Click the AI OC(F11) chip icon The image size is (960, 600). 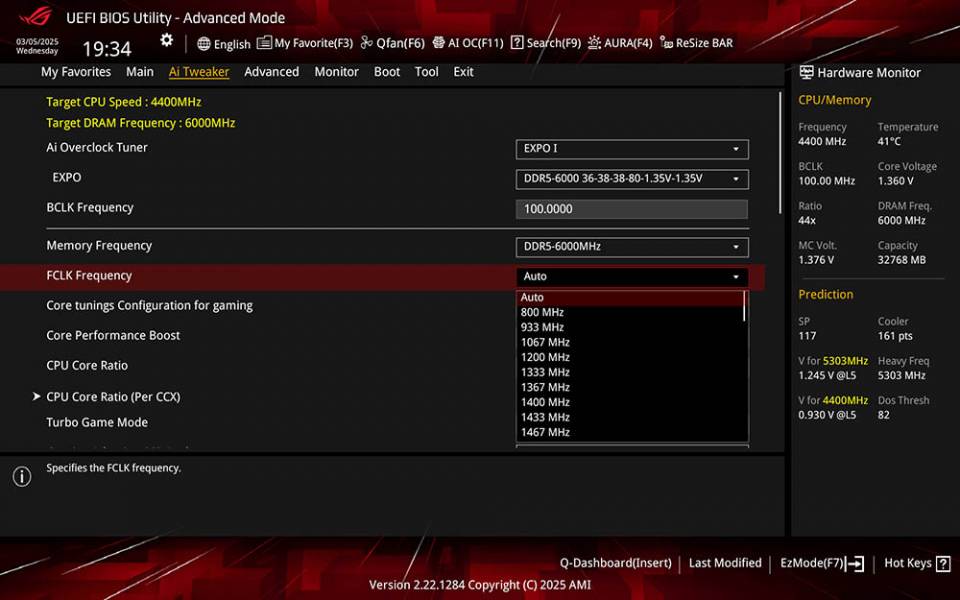coord(438,42)
